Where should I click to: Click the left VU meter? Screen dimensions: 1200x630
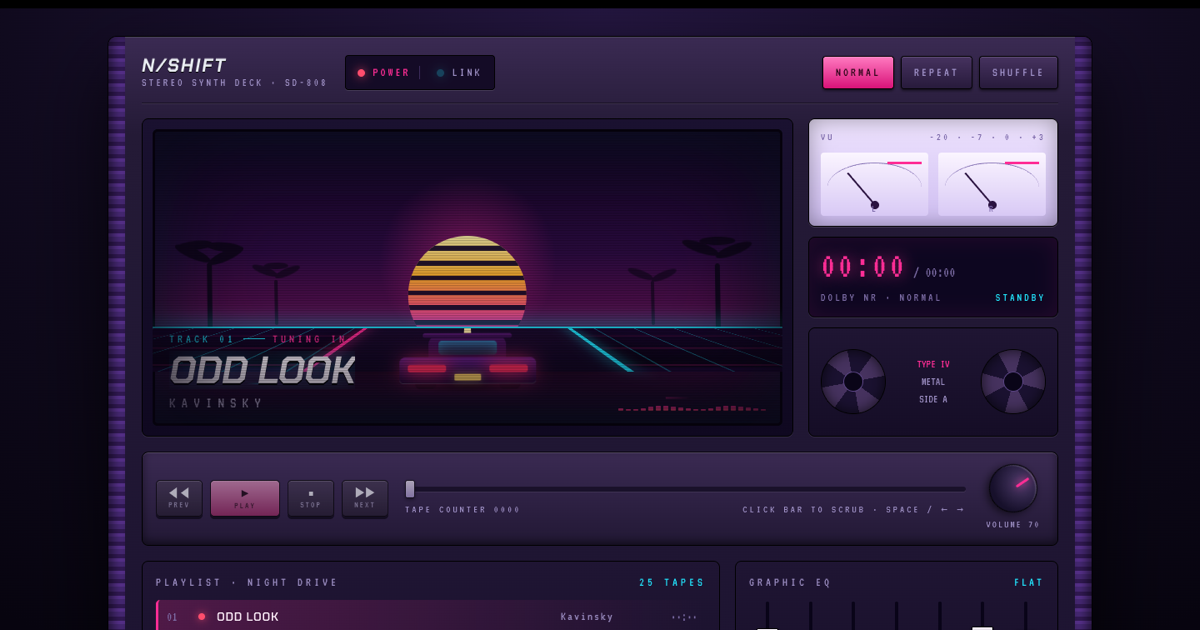(874, 184)
